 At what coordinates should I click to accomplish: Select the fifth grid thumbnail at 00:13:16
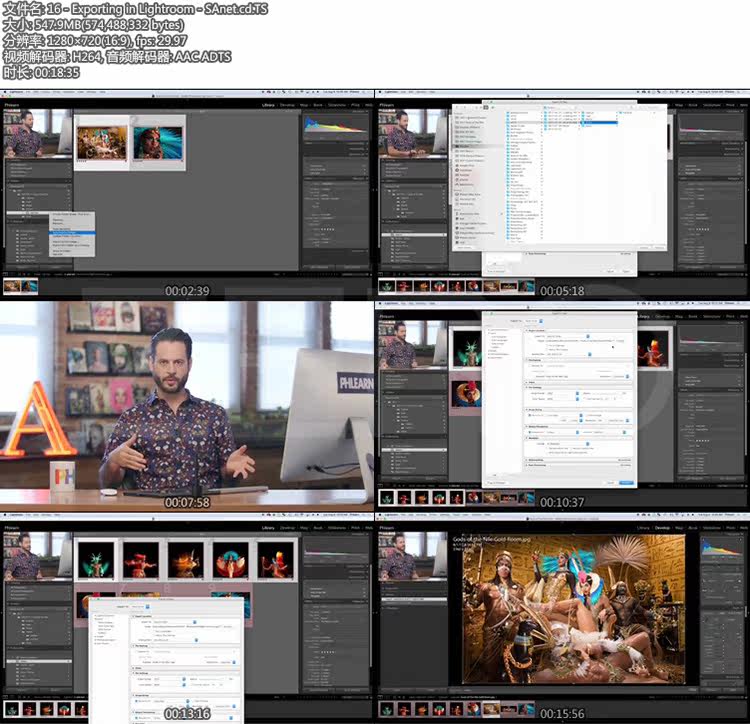(276, 560)
